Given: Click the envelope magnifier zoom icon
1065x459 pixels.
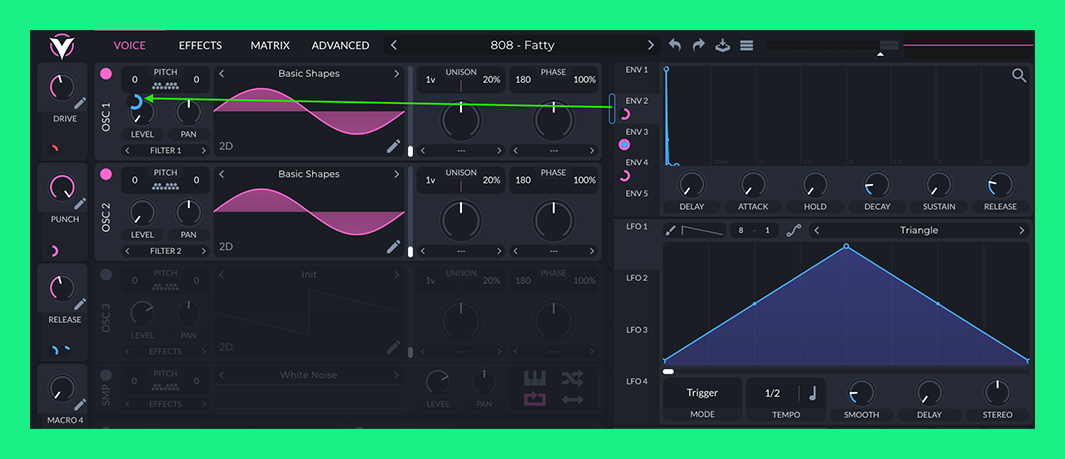Looking at the screenshot, I should click(x=1019, y=75).
